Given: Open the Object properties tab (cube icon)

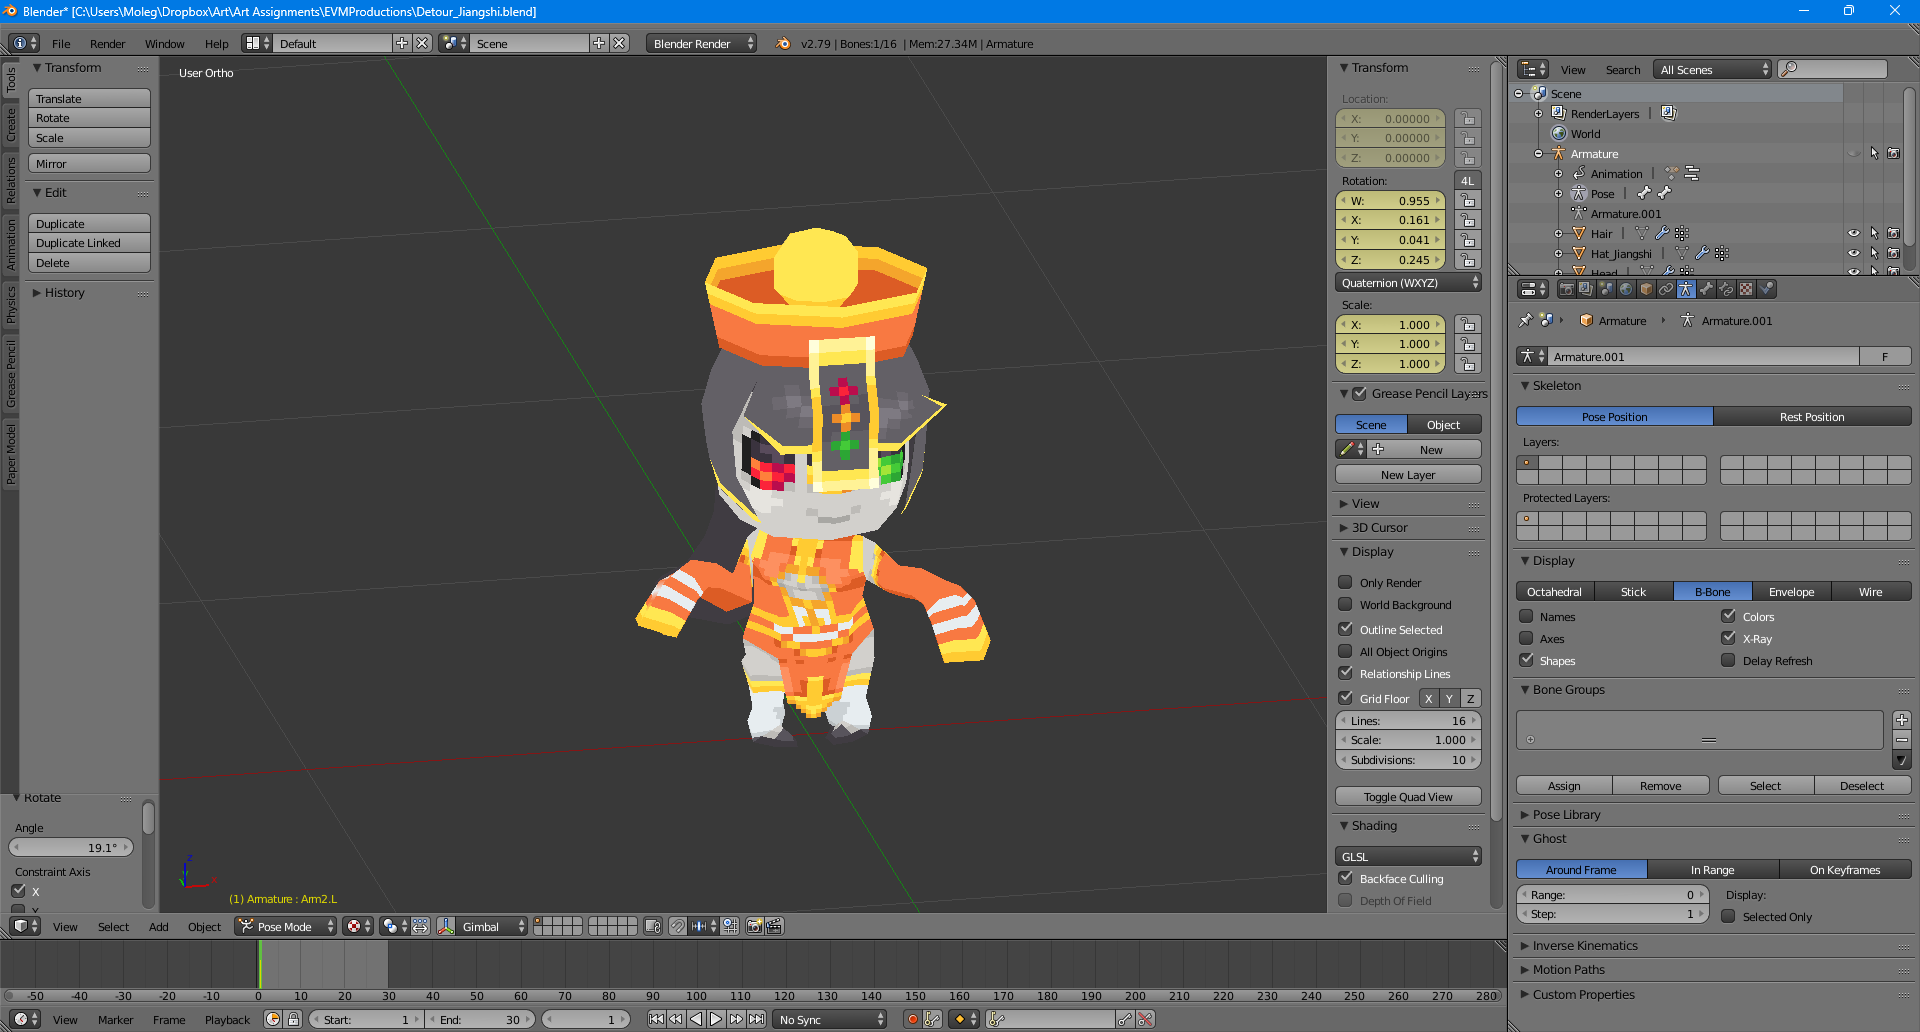Looking at the screenshot, I should tap(1646, 289).
